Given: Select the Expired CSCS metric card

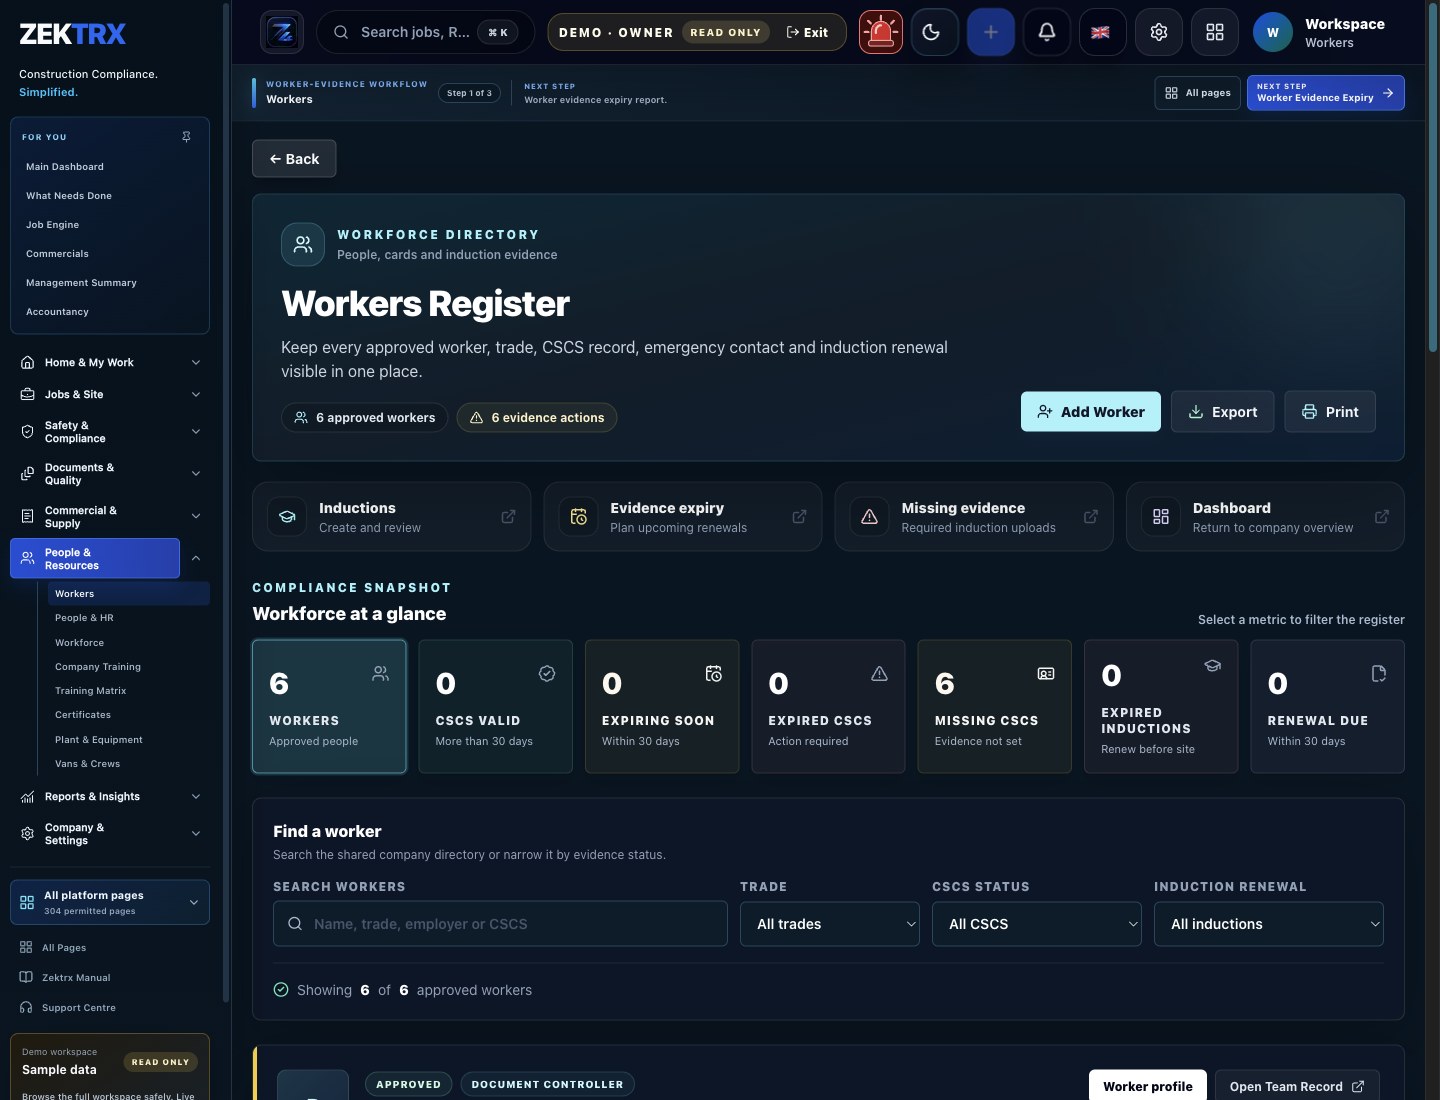Looking at the screenshot, I should [828, 706].
